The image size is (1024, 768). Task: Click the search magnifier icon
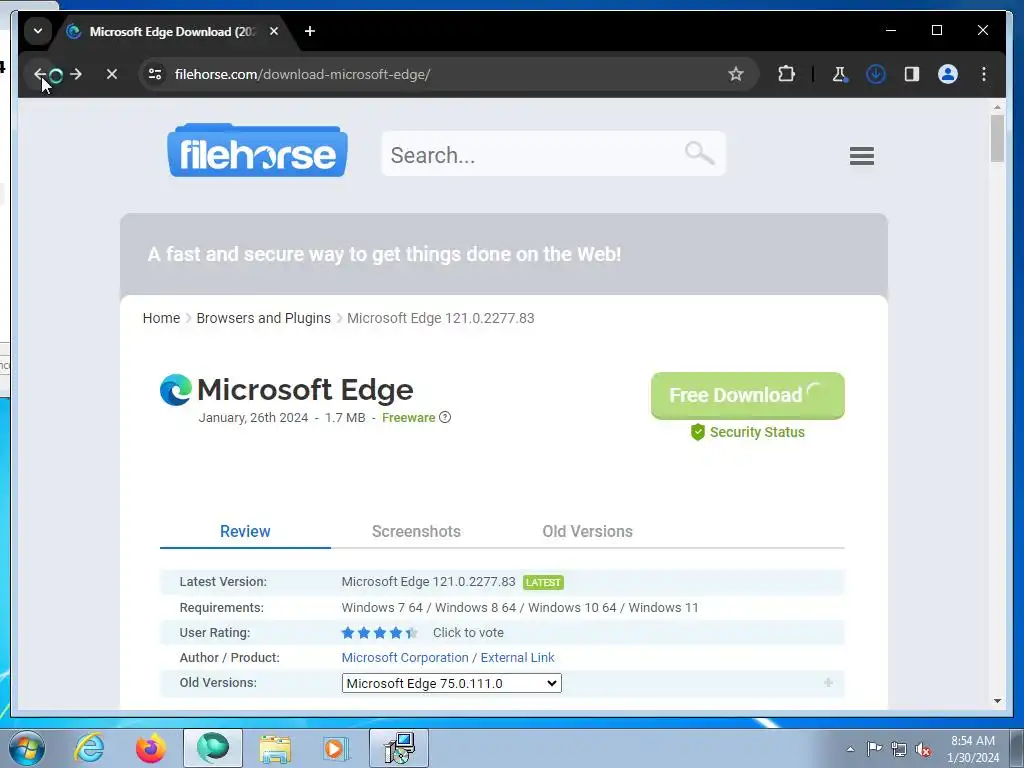pos(699,154)
